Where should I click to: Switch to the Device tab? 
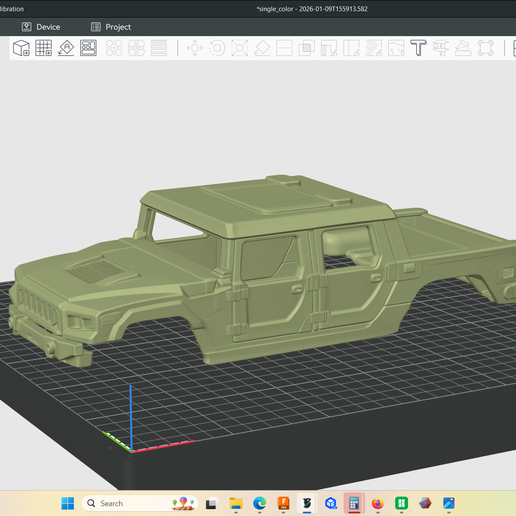[x=41, y=27]
